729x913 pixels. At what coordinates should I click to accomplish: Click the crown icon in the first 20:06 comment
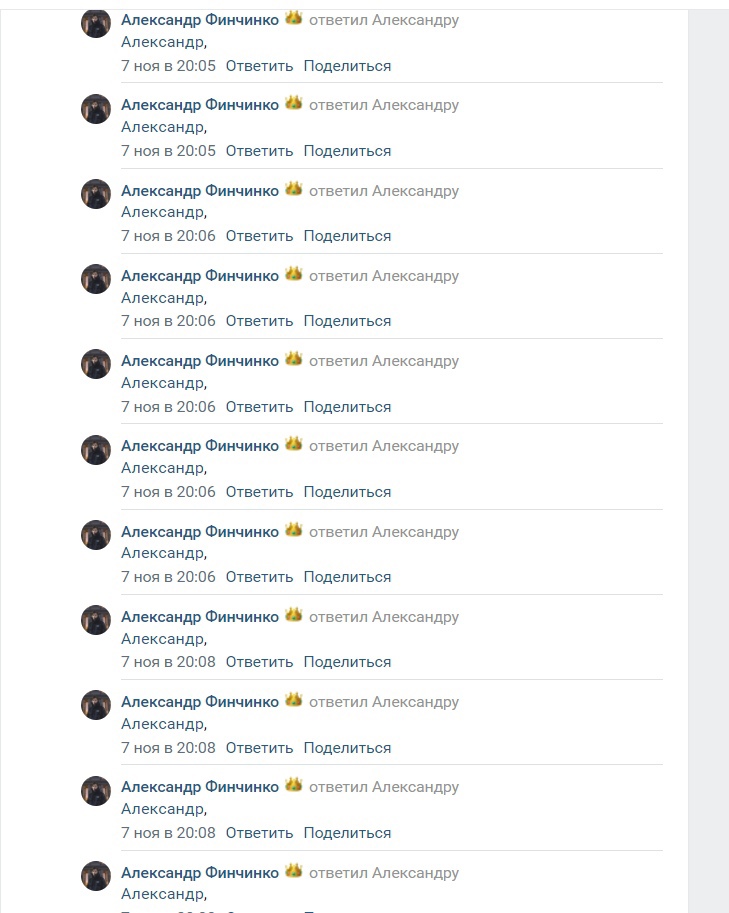pos(293,189)
